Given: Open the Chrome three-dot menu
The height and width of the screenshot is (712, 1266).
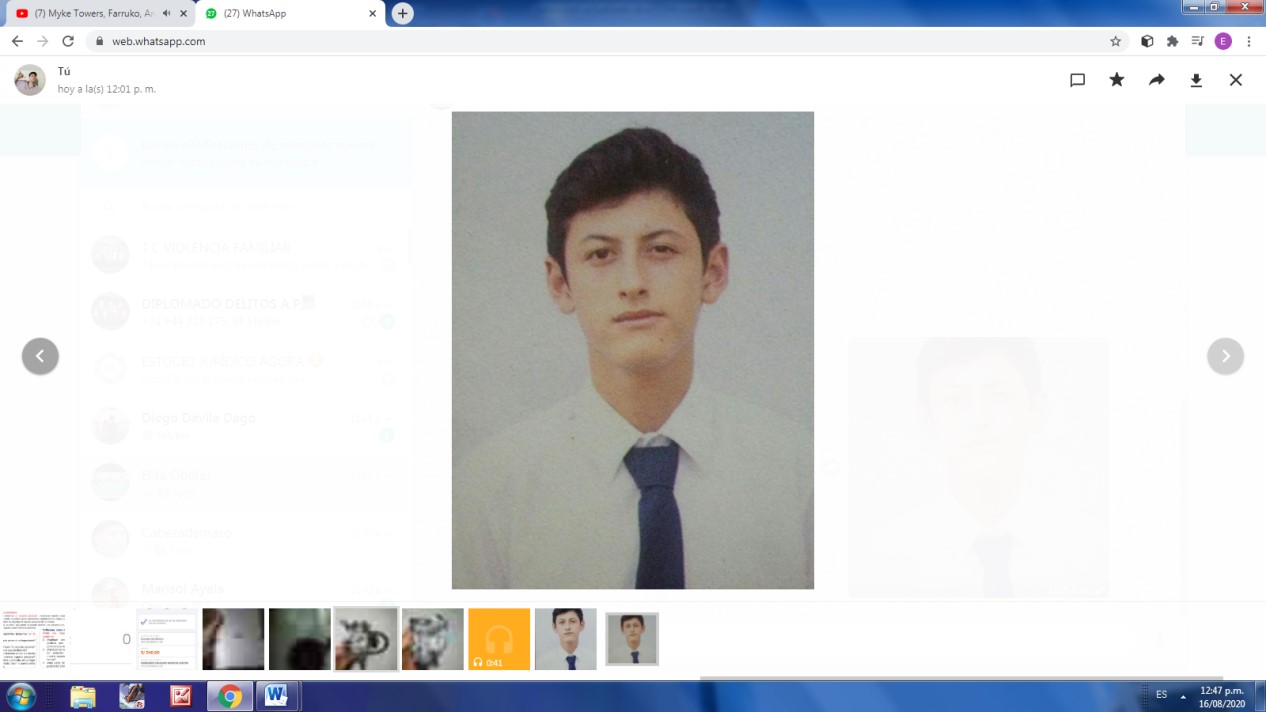Looking at the screenshot, I should coord(1249,41).
